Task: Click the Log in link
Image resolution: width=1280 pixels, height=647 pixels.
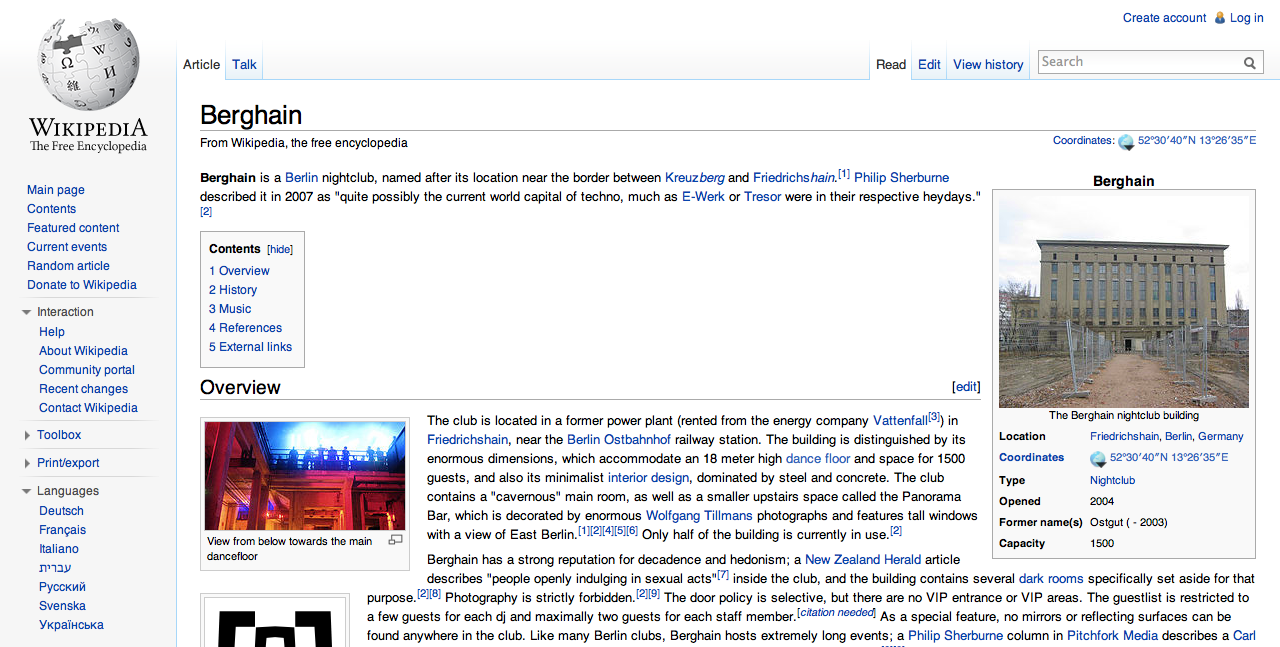Action: [1247, 18]
